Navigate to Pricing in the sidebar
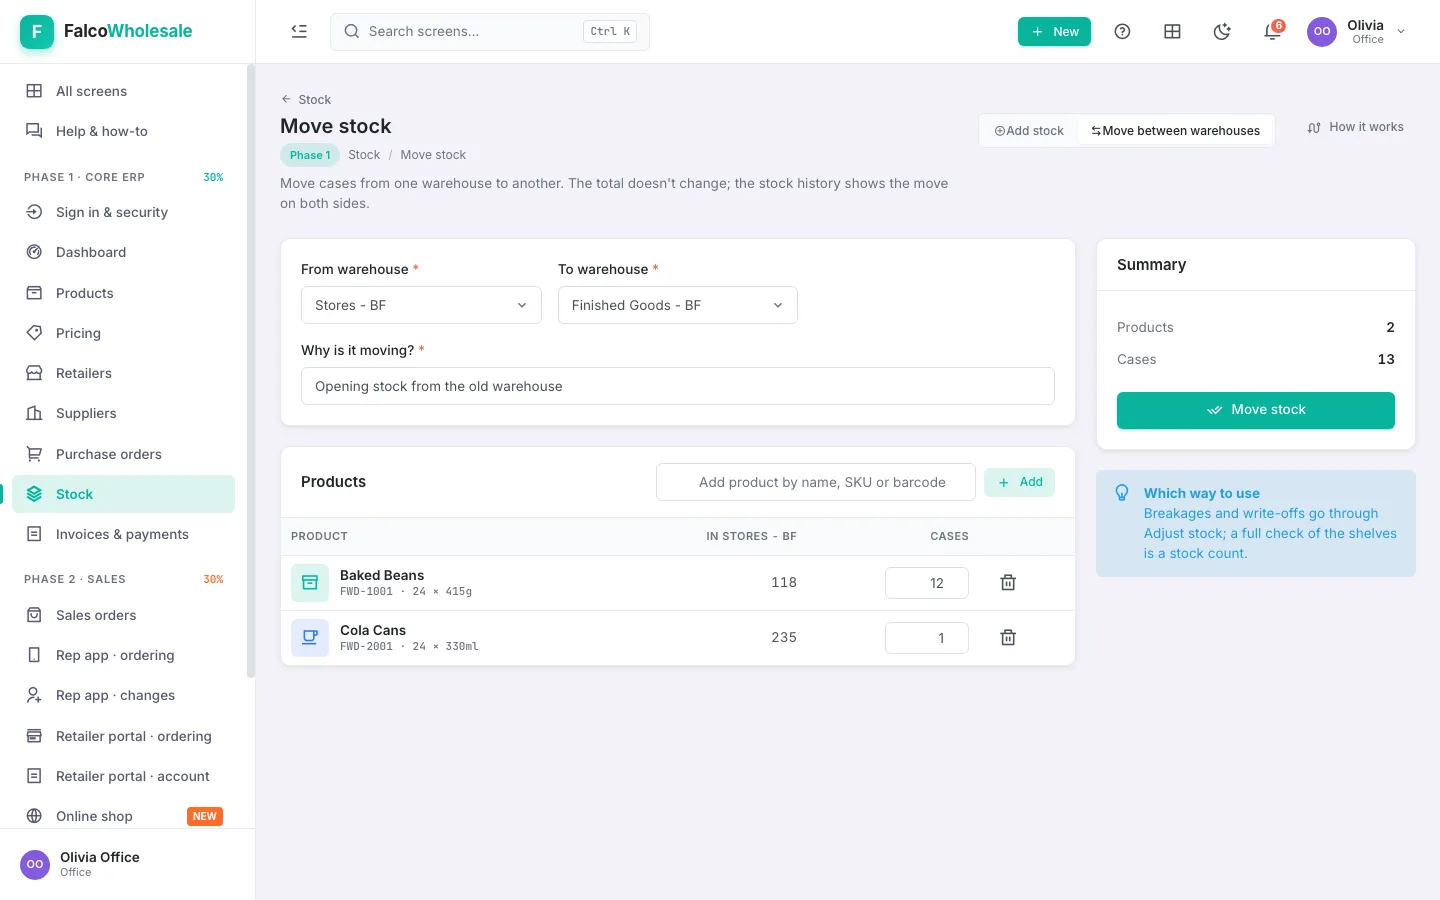 (x=124, y=333)
